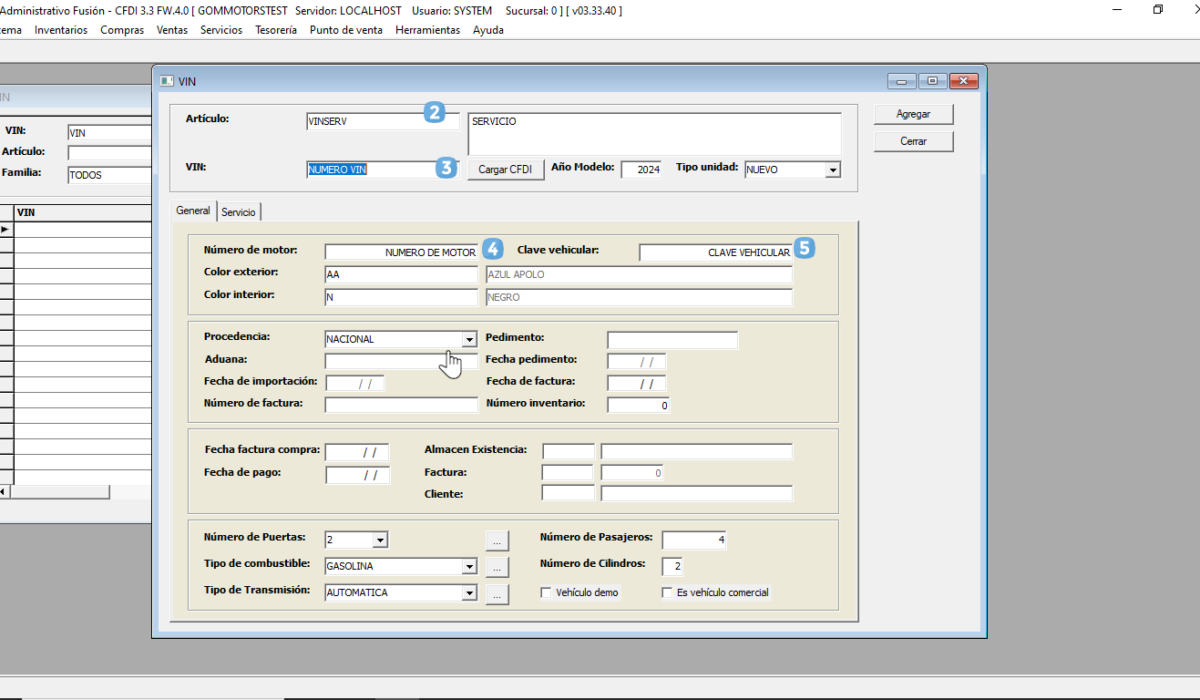Viewport: 1200px width, 700px height.
Task: Expand the Procedencia dropdown
Action: coord(469,340)
